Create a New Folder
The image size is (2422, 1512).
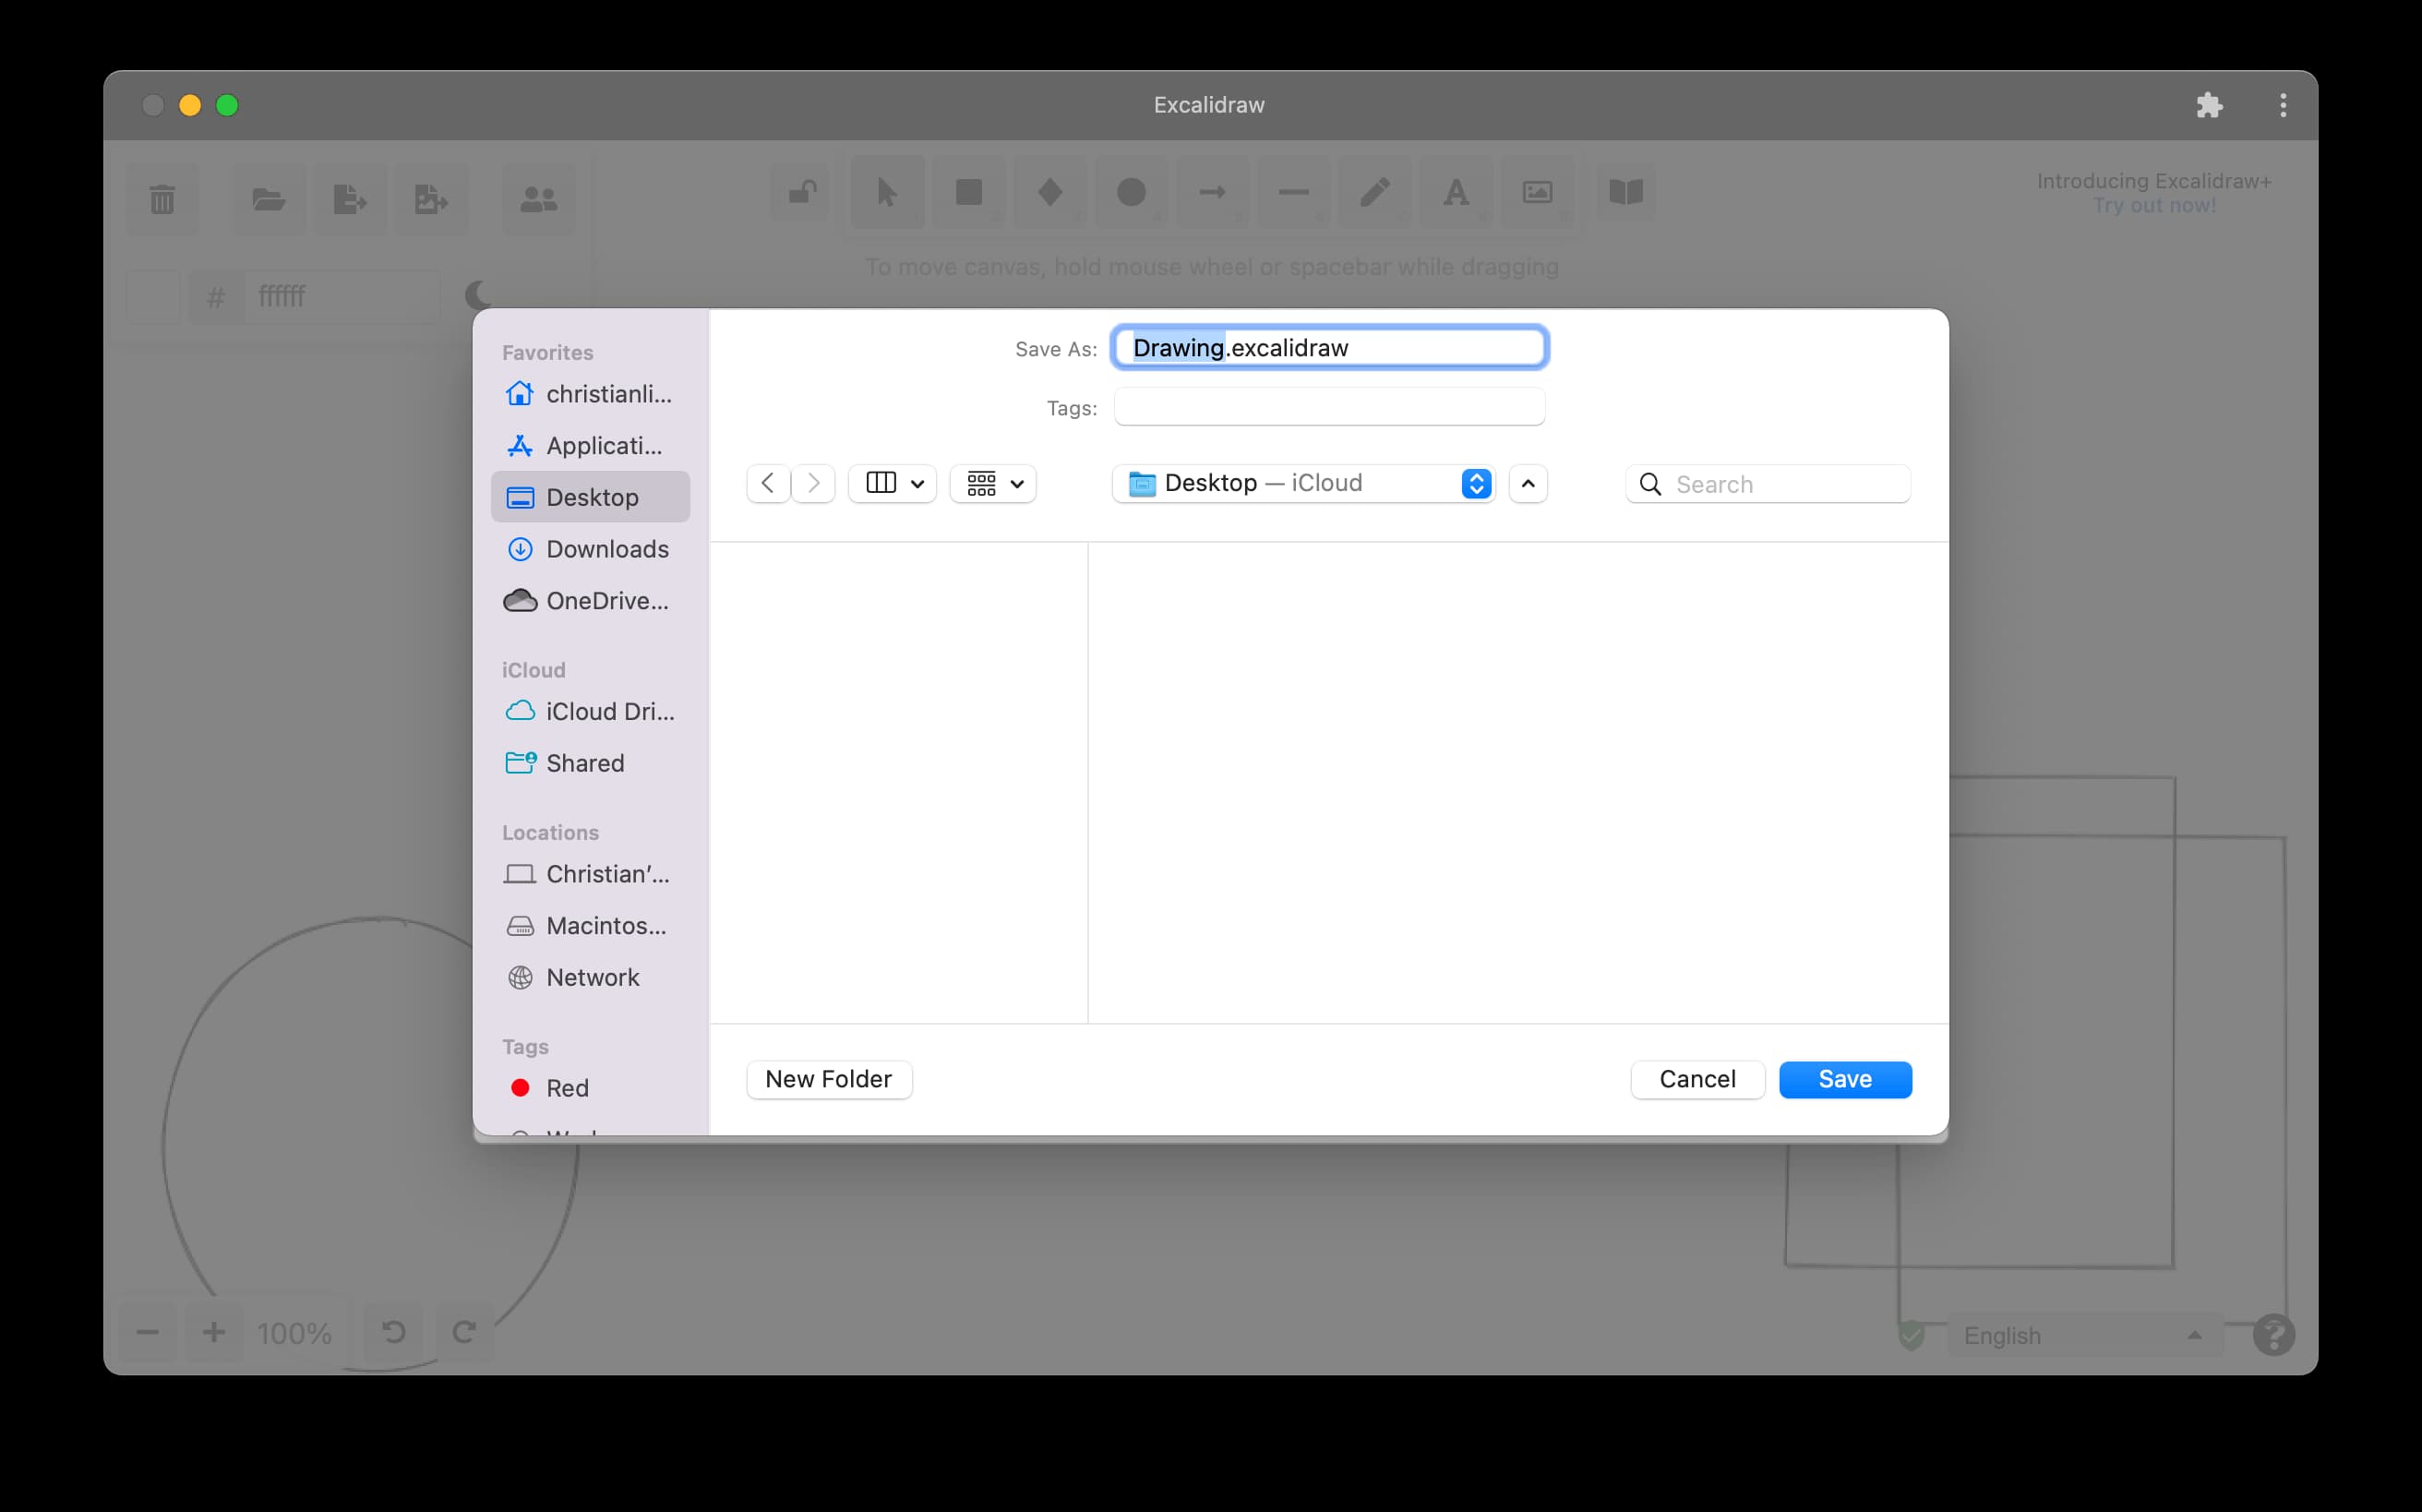(x=828, y=1079)
